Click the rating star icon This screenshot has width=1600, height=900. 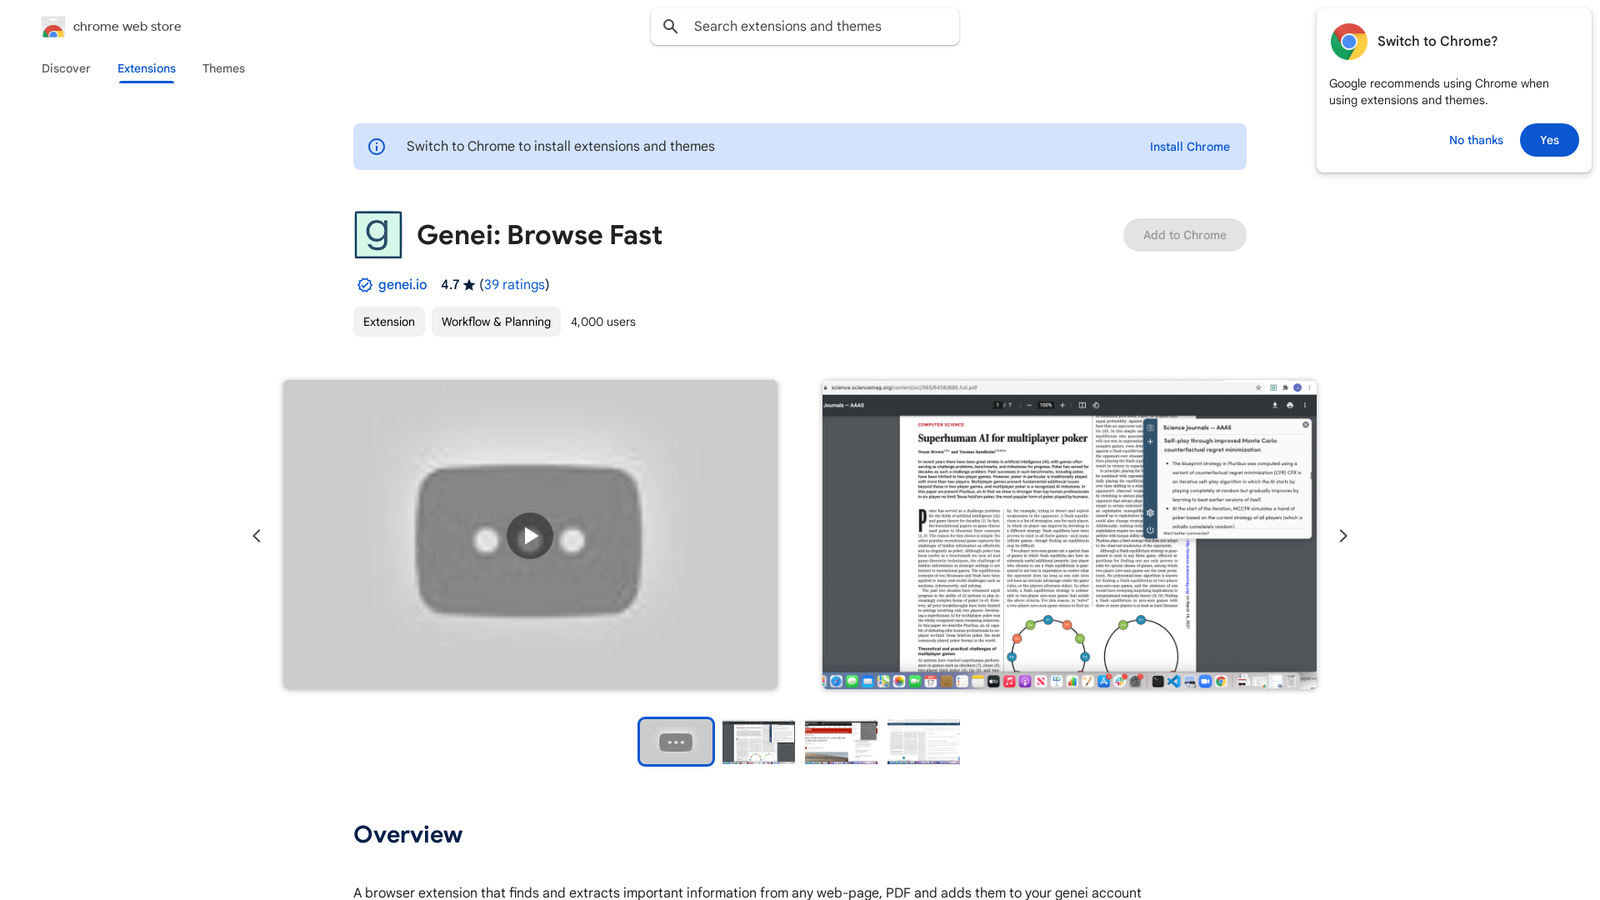pos(469,285)
